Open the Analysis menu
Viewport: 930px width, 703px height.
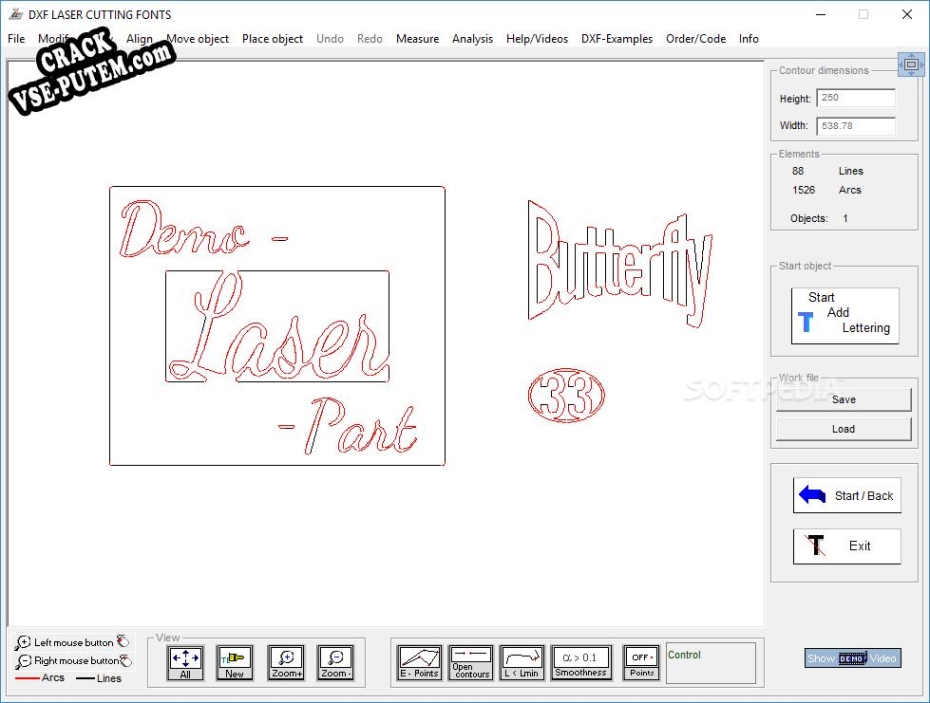point(472,39)
